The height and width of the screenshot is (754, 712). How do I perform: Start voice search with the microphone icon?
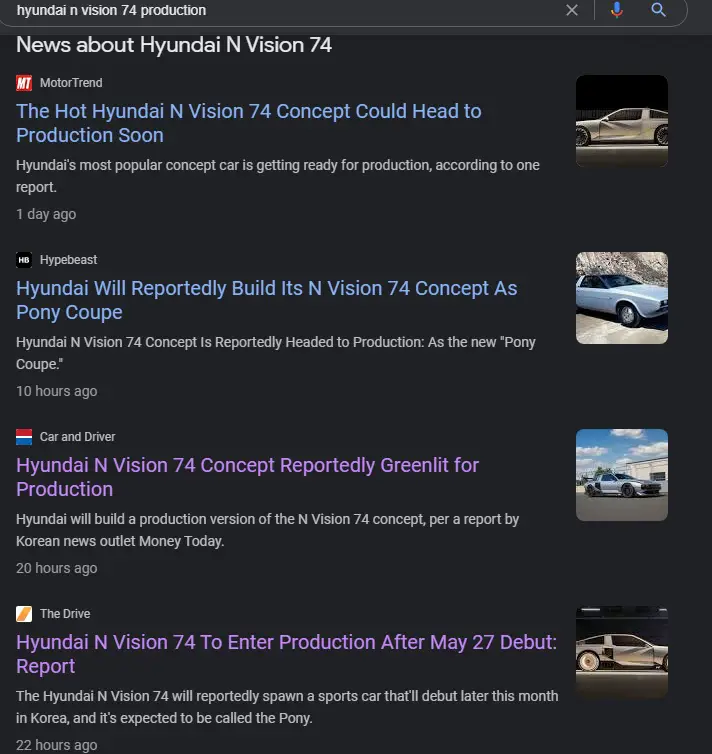616,10
